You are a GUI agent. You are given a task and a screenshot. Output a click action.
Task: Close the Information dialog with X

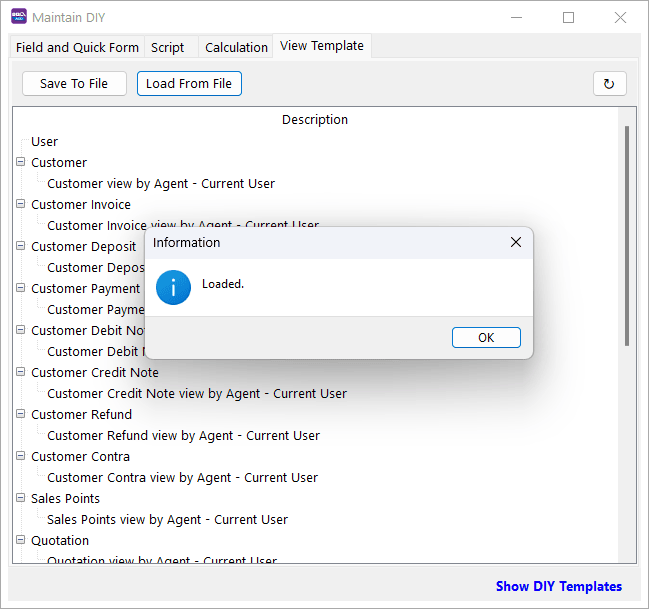[x=516, y=242]
